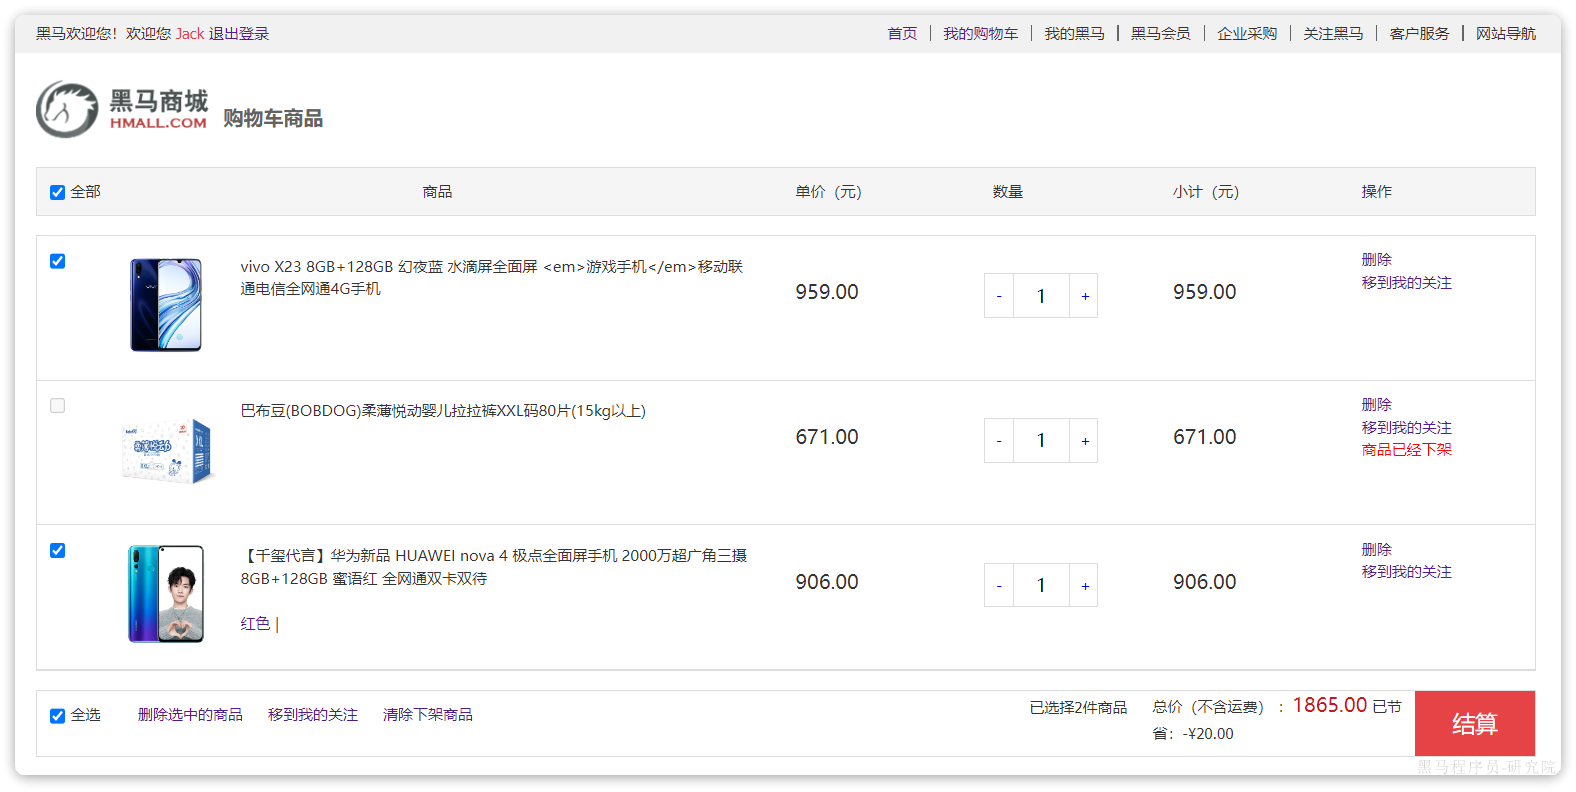Image resolution: width=1576 pixels, height=792 pixels.
Task: Delete the vivo X23 item
Action: (x=1376, y=260)
